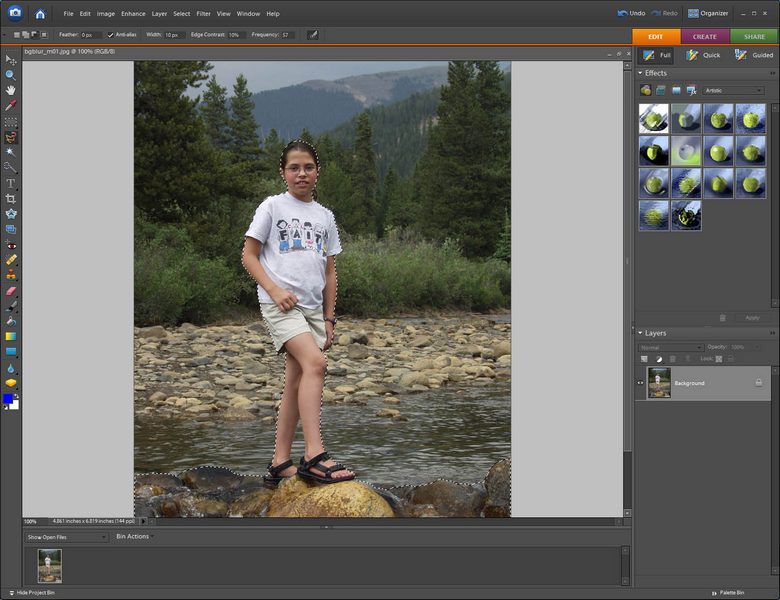Image resolution: width=780 pixels, height=600 pixels.
Task: Select the Horizontal Type tool
Action: pos(11,183)
